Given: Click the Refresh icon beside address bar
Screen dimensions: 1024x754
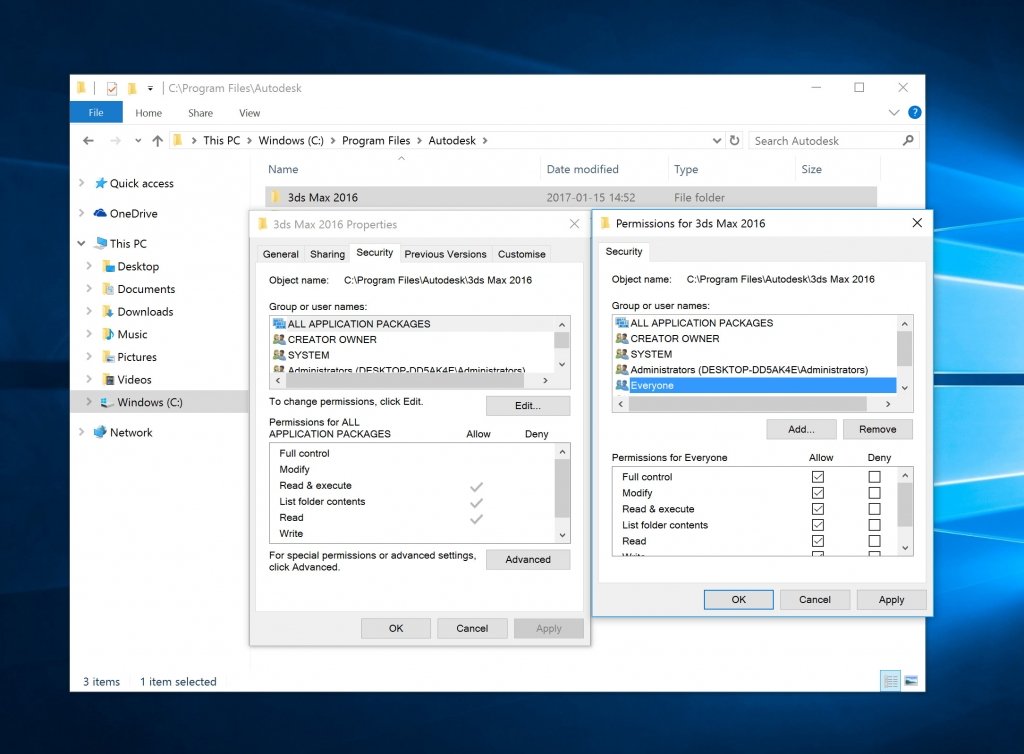Looking at the screenshot, I should coord(735,140).
